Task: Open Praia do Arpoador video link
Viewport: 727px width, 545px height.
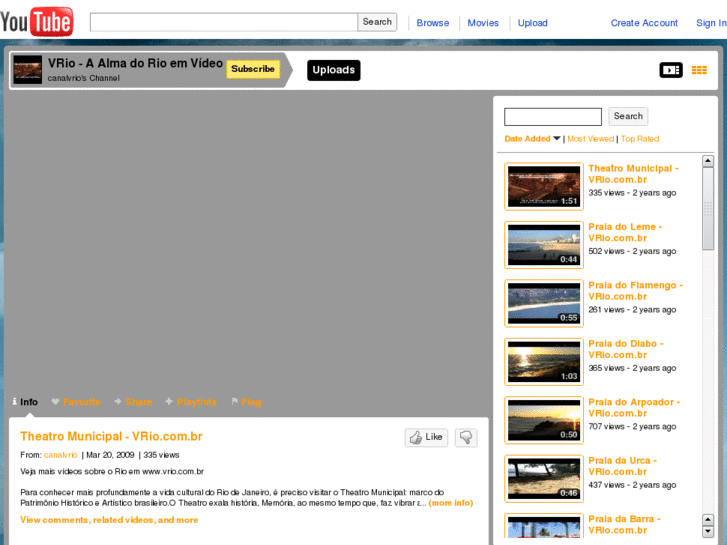Action: coord(634,408)
